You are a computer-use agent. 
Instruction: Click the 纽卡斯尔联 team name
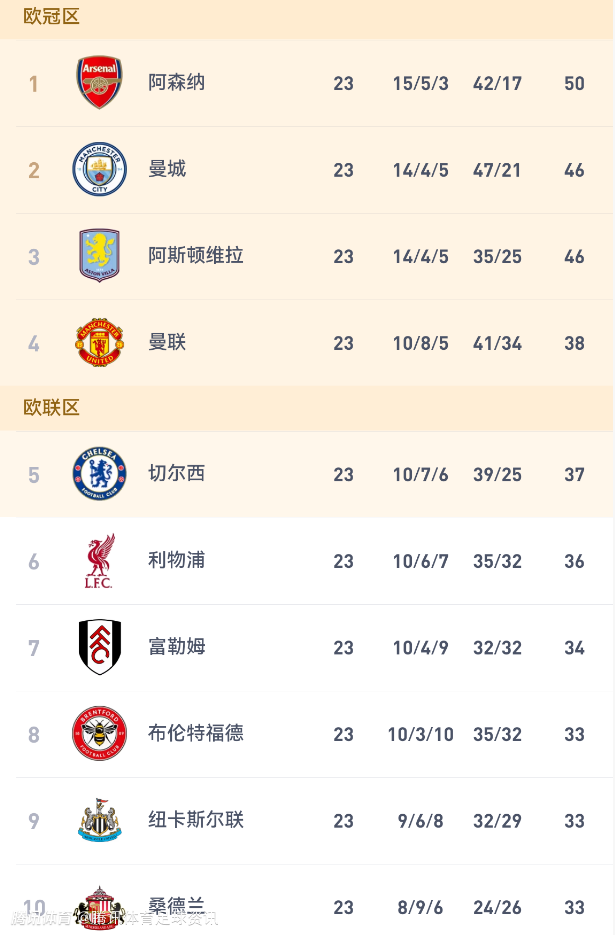[x=196, y=820]
